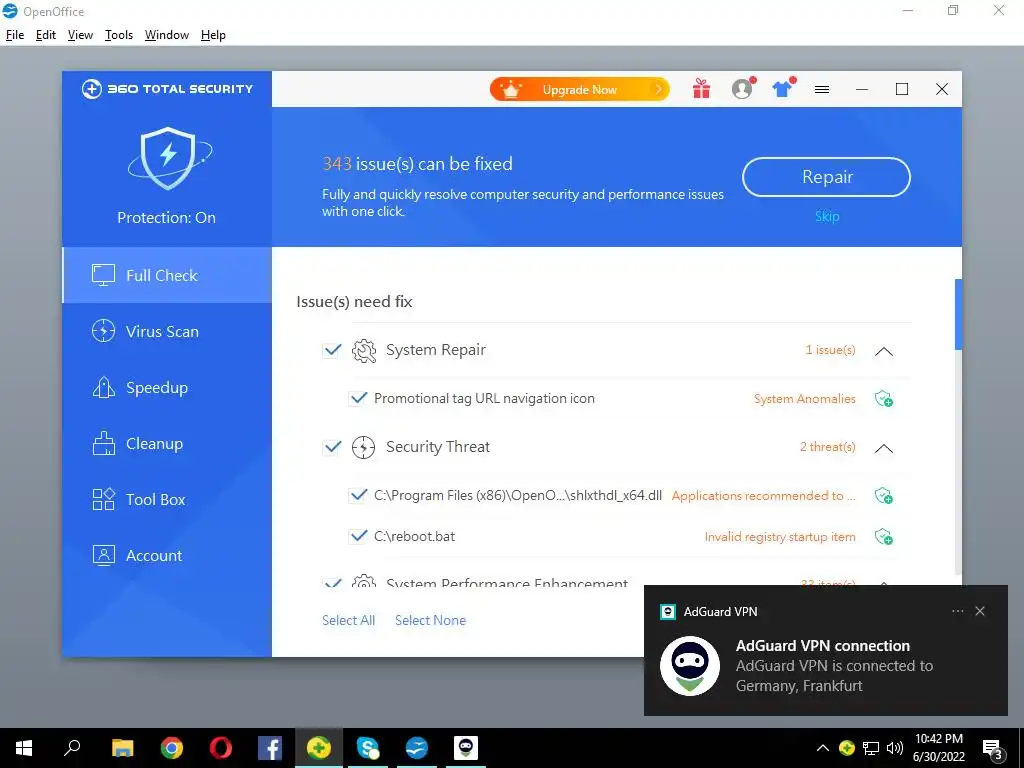Open taskbar search magnifier
Screen dimensions: 1024x768
click(x=72, y=748)
